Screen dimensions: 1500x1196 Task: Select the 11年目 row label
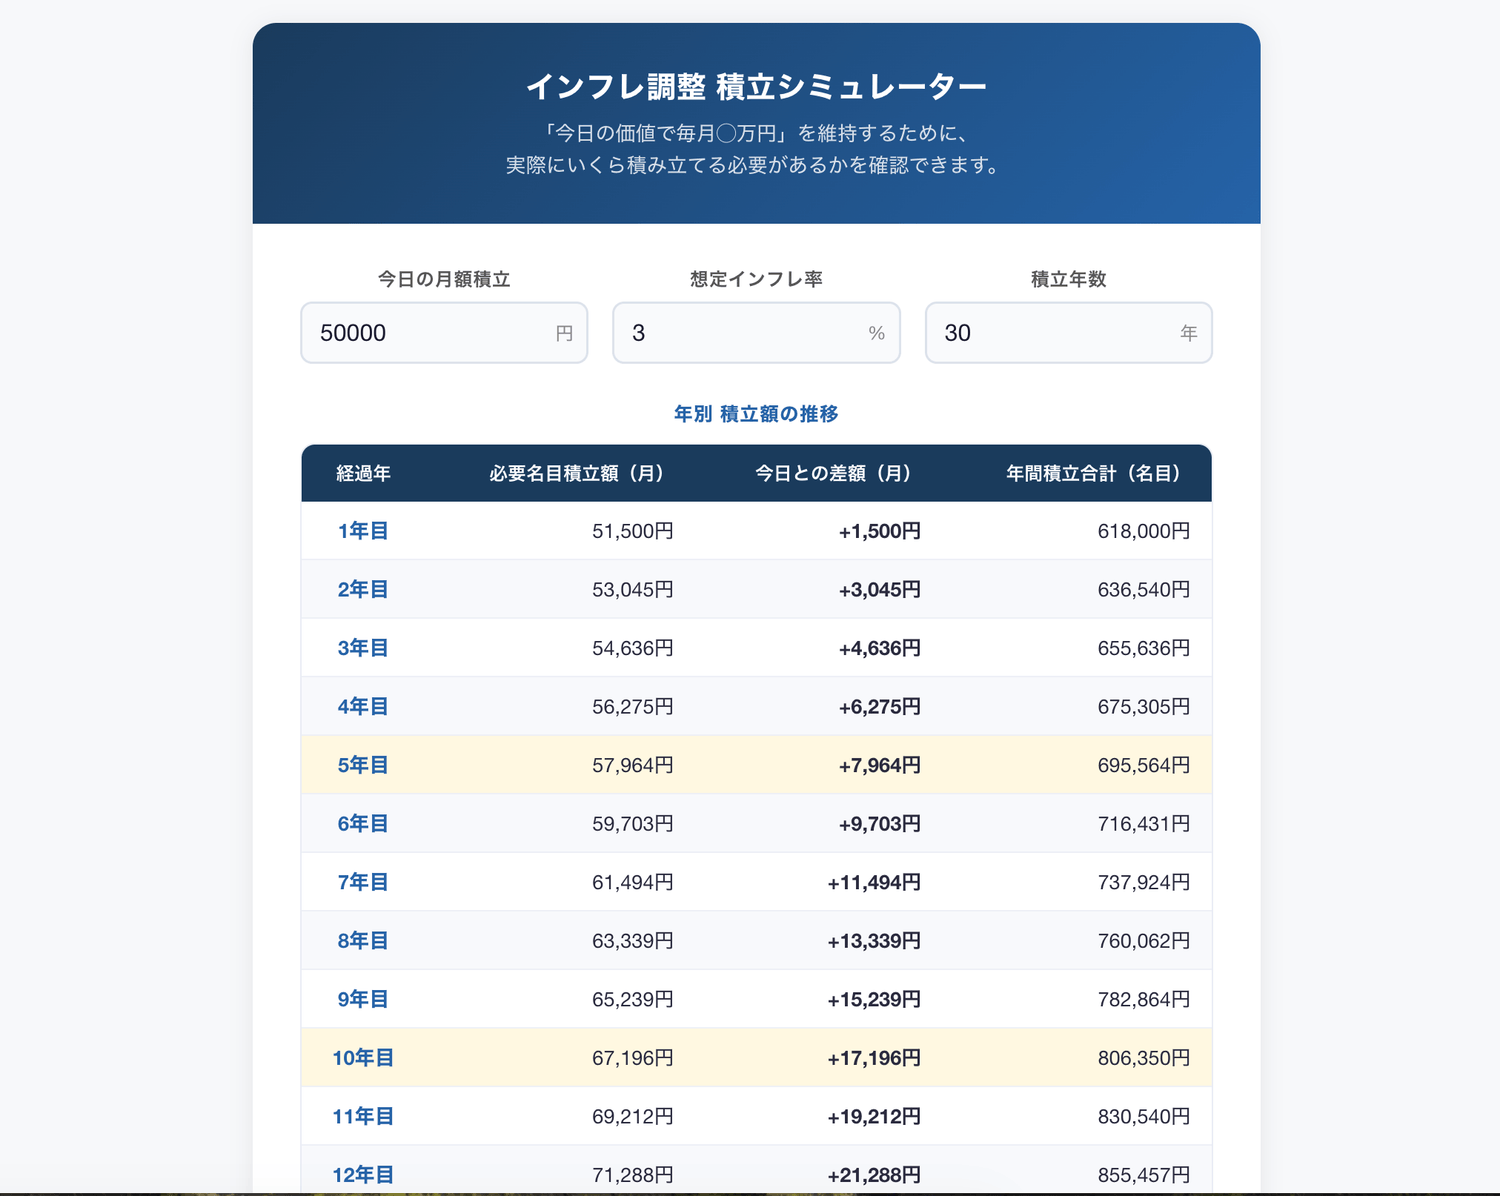click(x=363, y=1116)
